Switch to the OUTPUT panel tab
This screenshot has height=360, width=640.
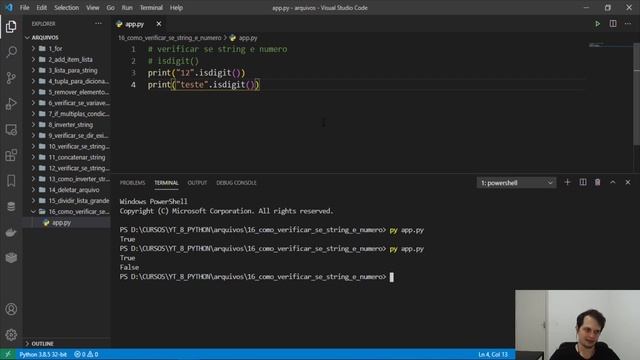pos(197,183)
